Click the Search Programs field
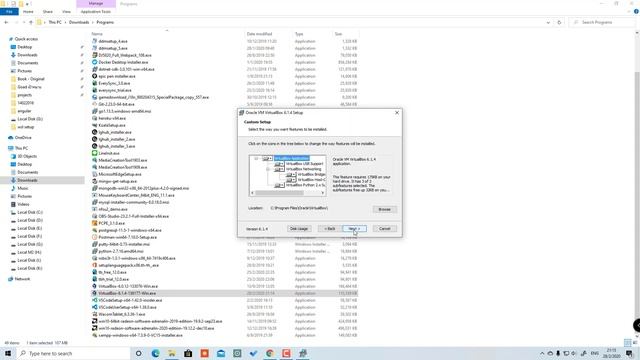 coord(602,22)
